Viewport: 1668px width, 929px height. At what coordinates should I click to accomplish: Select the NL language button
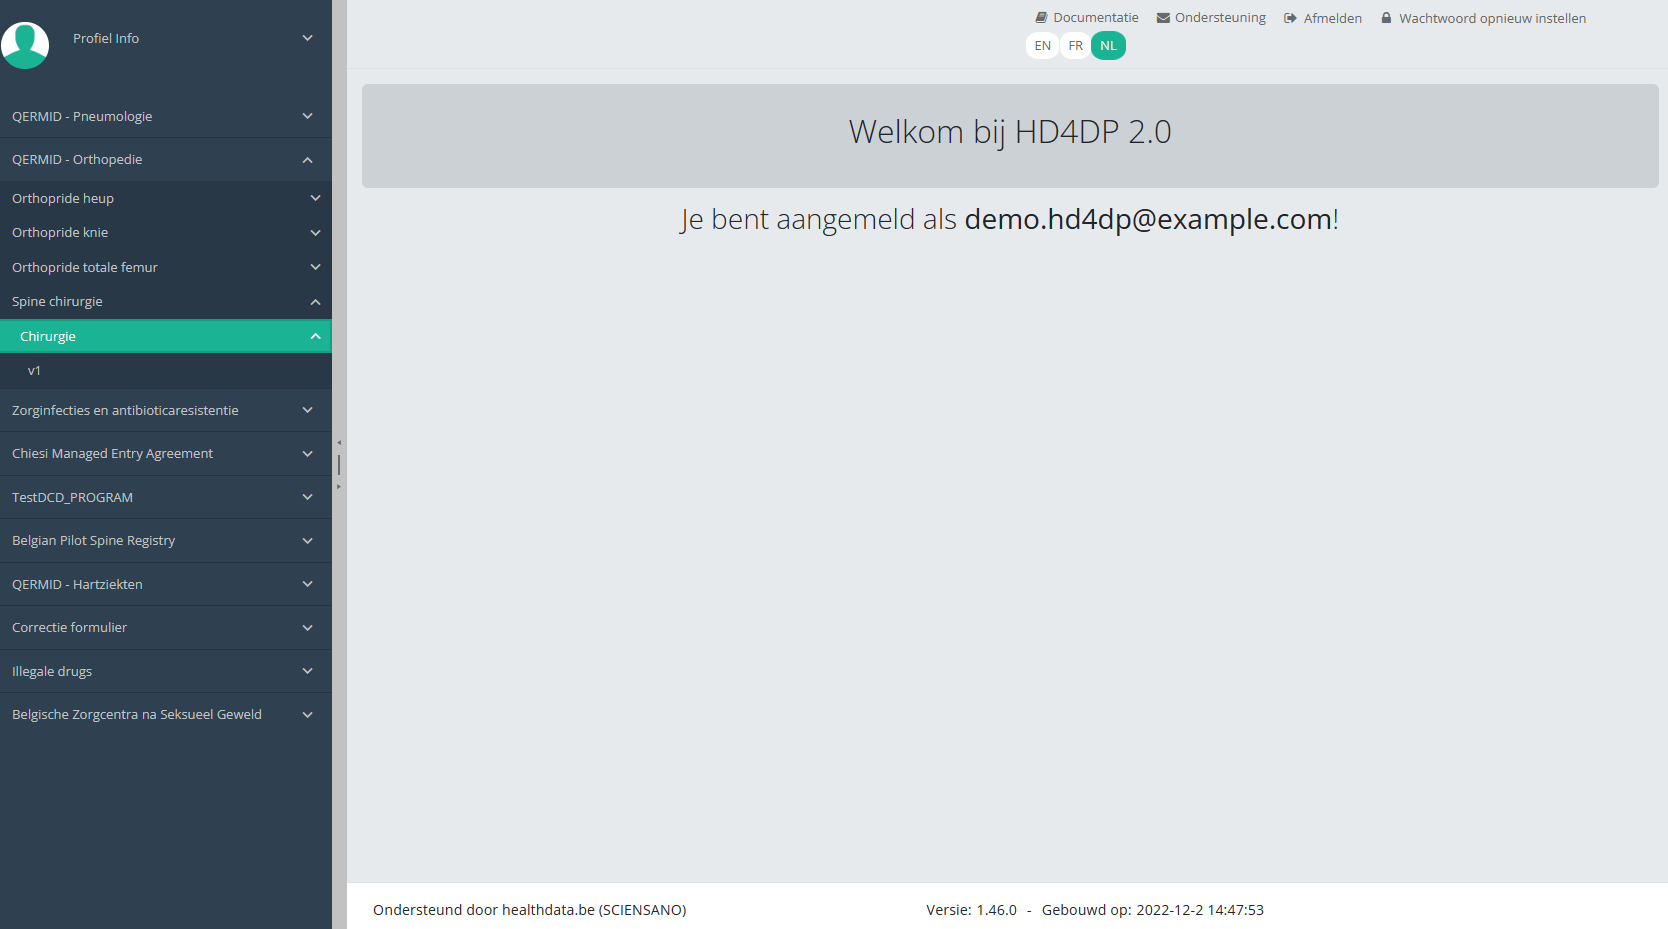tap(1108, 46)
